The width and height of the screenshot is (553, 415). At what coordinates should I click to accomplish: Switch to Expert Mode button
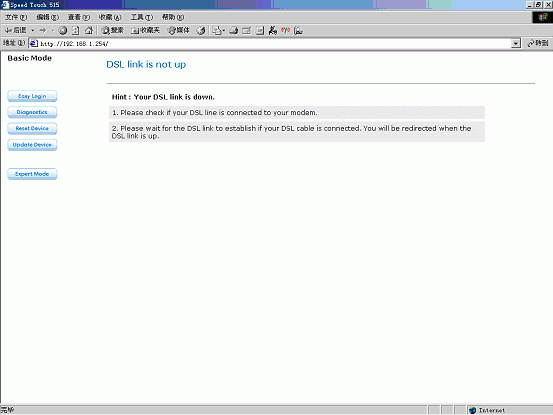(x=32, y=174)
